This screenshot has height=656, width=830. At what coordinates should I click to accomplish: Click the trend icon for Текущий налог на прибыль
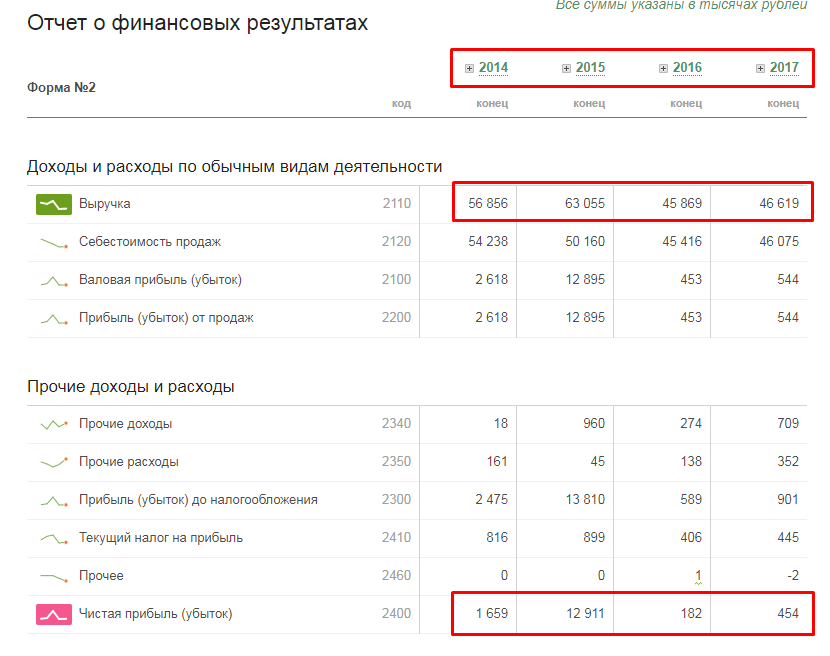click(53, 538)
